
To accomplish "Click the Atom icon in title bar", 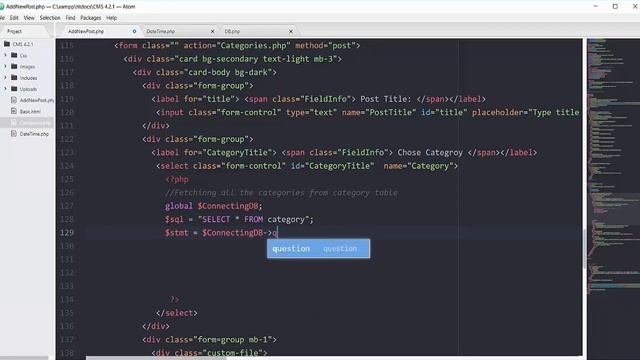I will tap(2, 7).
